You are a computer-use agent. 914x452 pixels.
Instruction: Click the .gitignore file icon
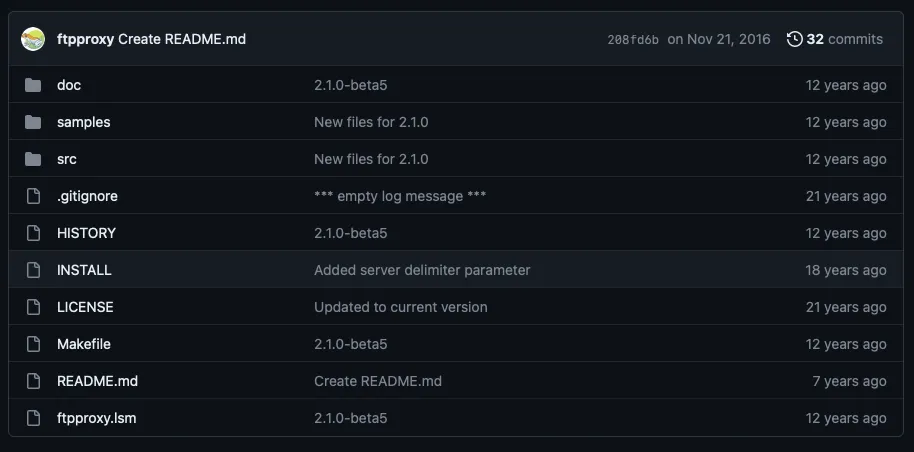[33, 196]
